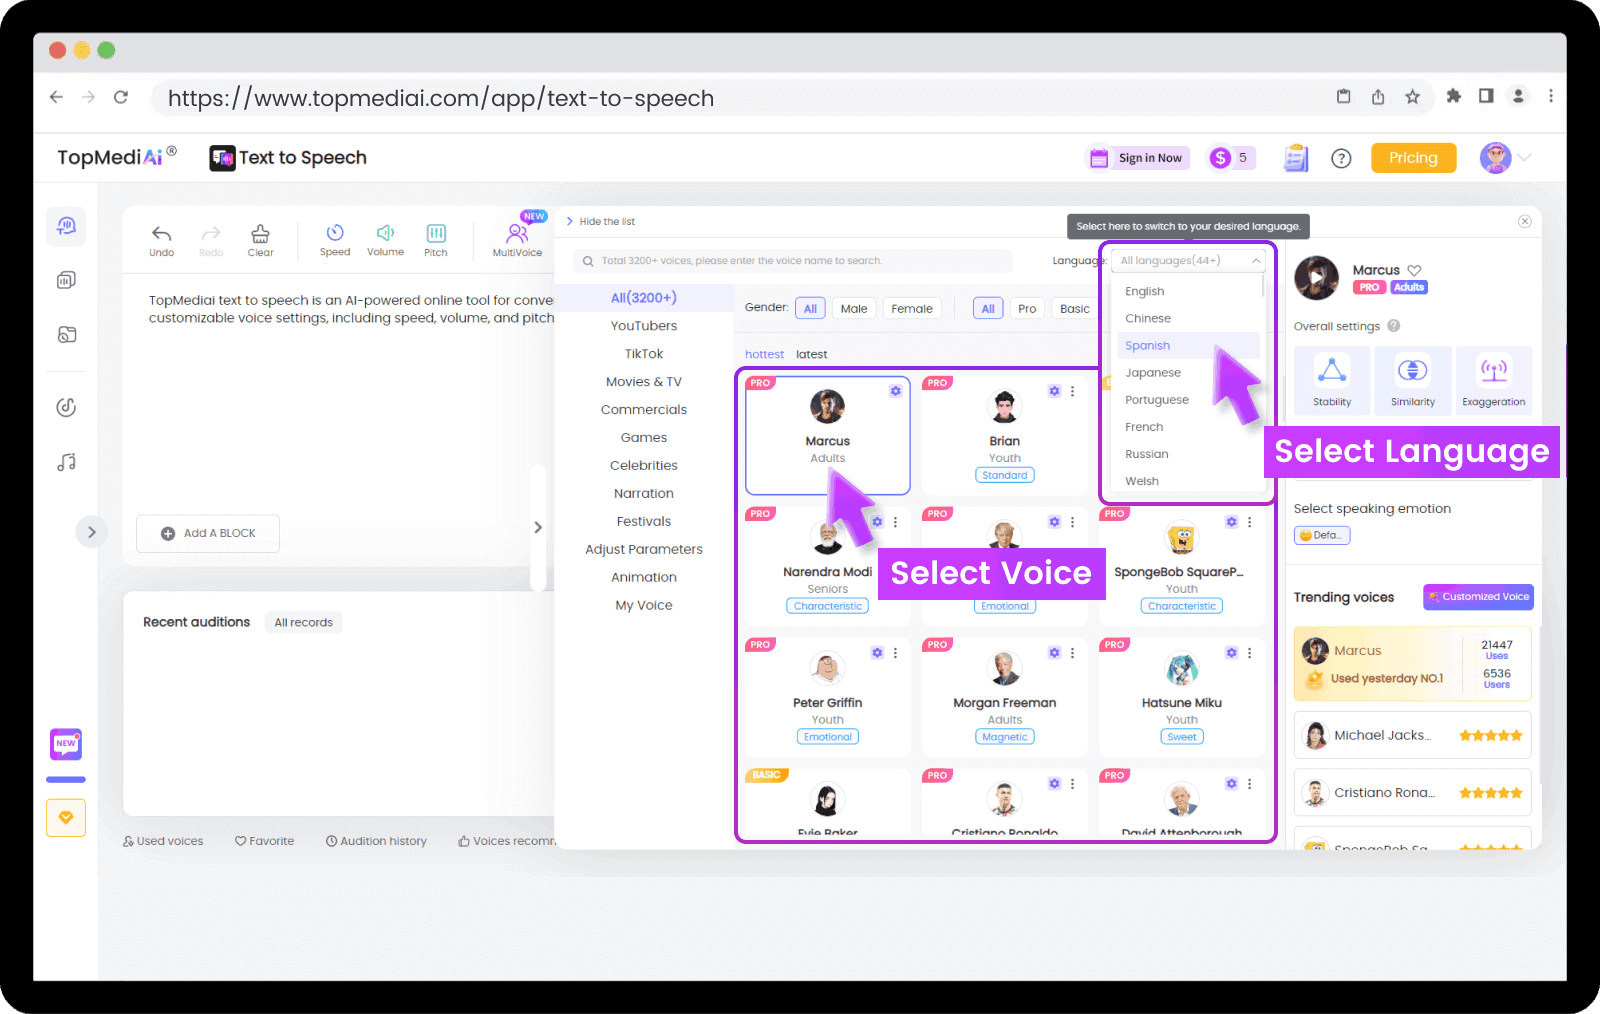Screen dimensions: 1600x1014
Task: Open the Speed setting icon
Action: (x=335, y=233)
